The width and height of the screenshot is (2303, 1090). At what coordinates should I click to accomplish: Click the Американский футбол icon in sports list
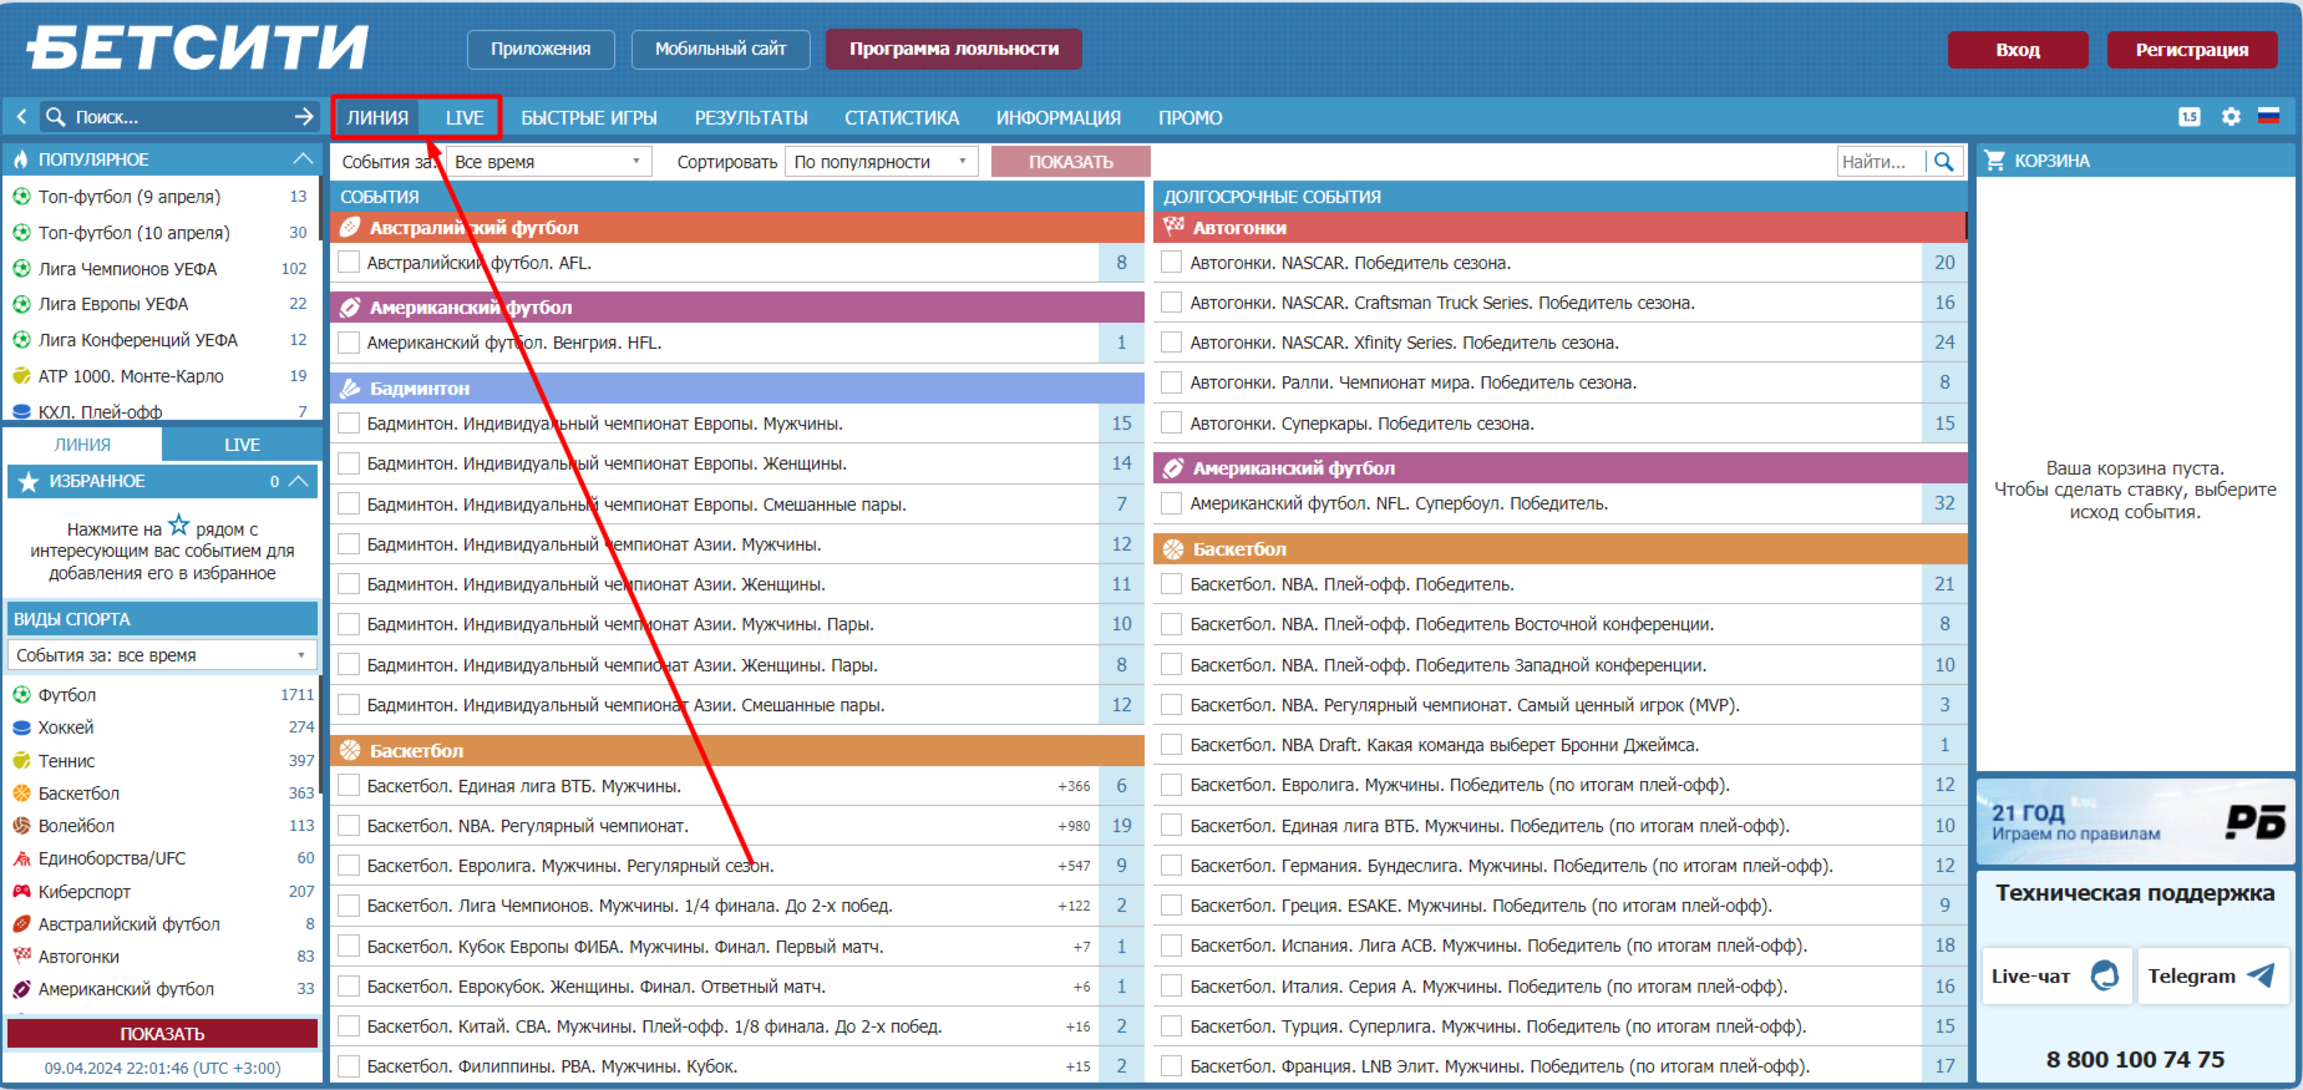(21, 989)
